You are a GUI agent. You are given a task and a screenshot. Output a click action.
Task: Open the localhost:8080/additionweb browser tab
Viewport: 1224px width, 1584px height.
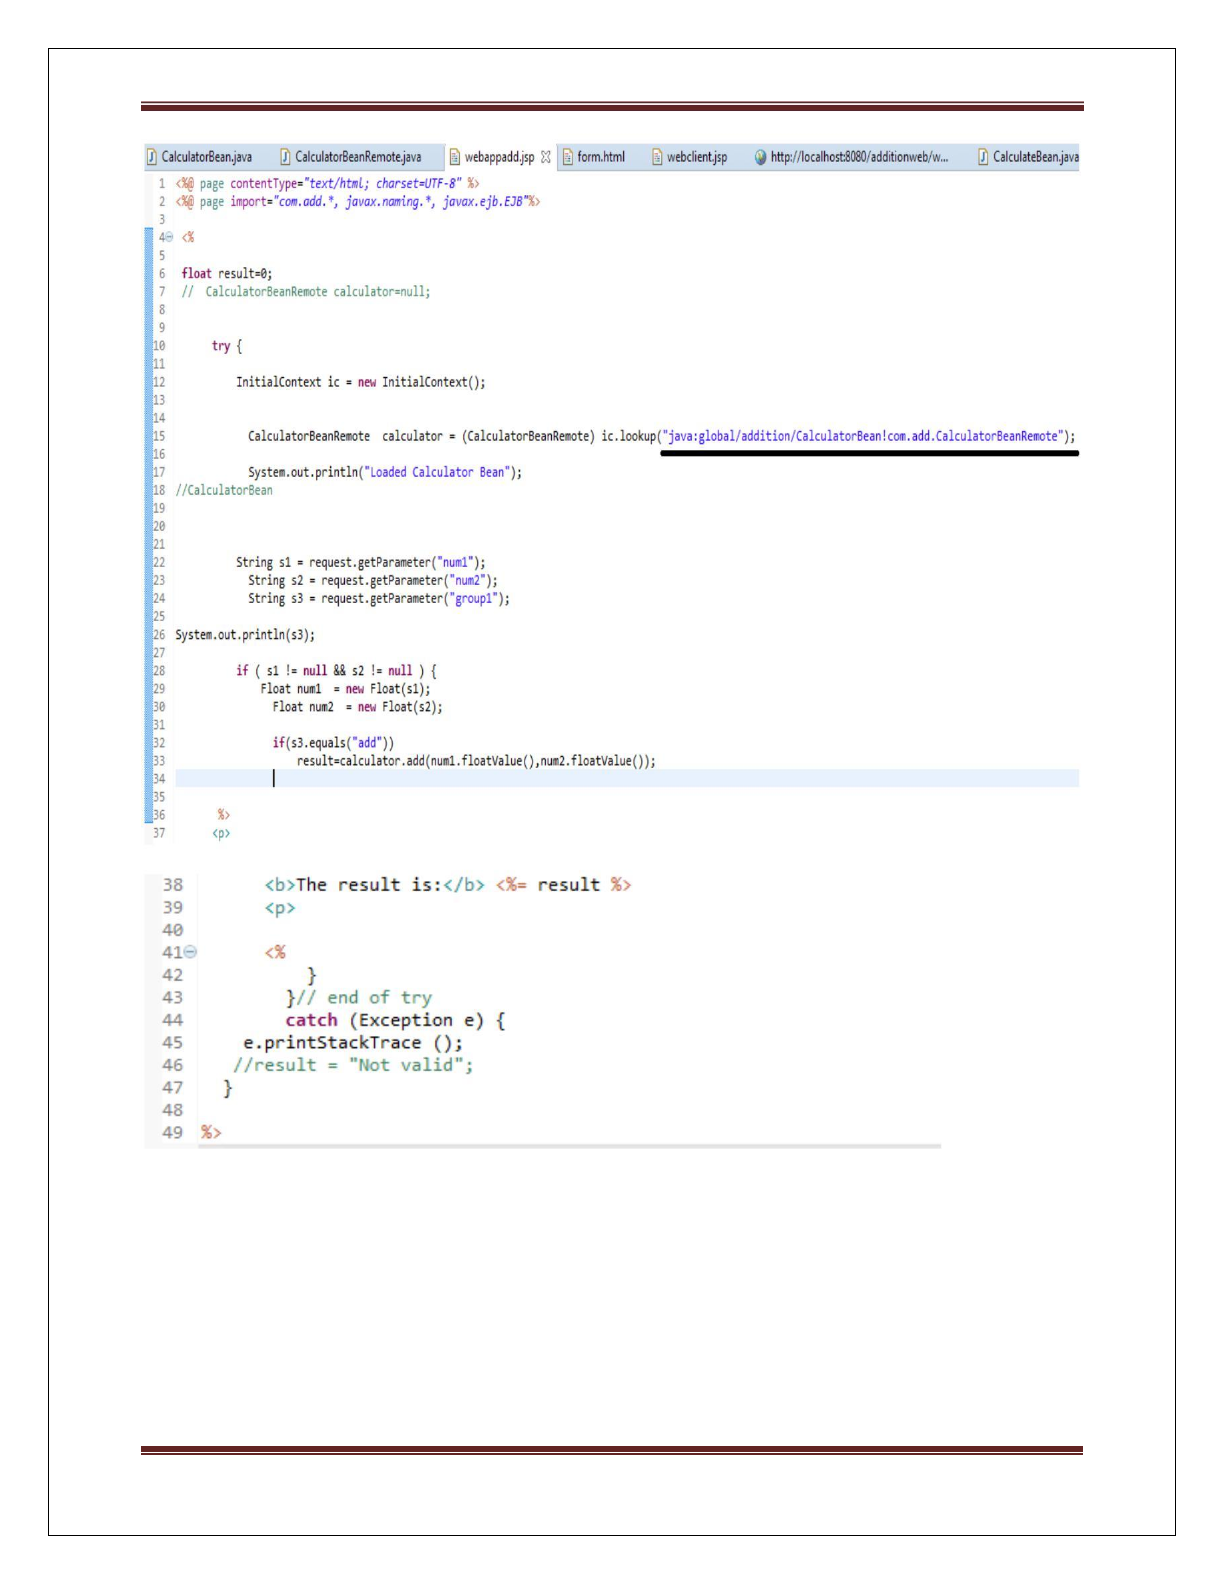click(851, 157)
